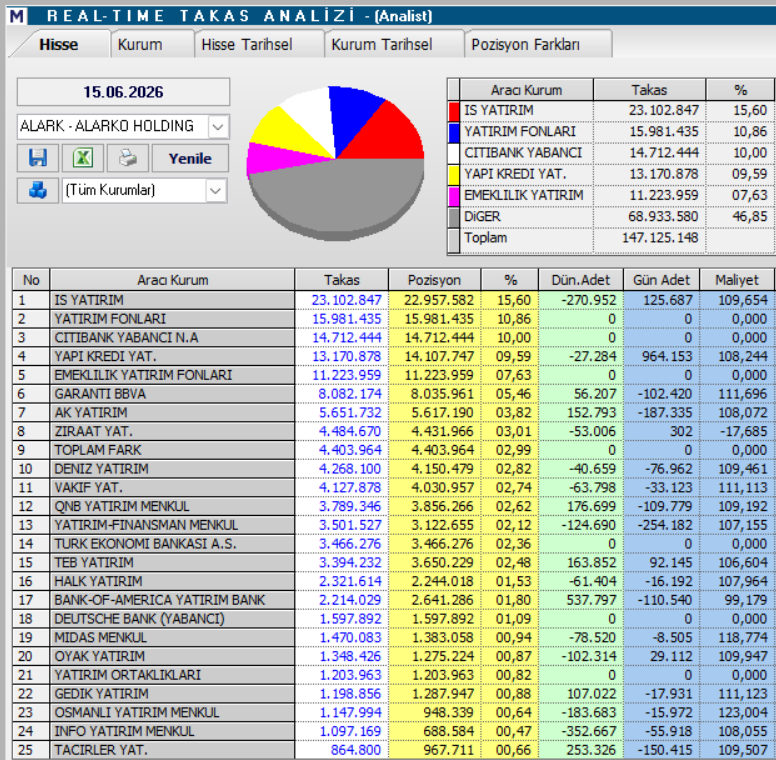Select the OSMANLI YATIRIM MENKUL row
The width and height of the screenshot is (776, 760).
coord(394,713)
